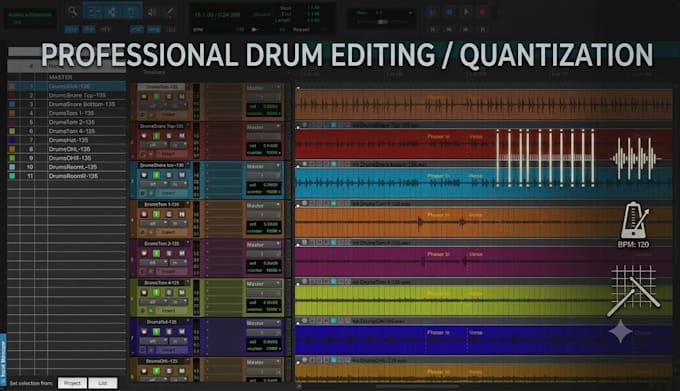
Task: Open Master output dropdown on DrumsSnare Top track
Action: 263,127
